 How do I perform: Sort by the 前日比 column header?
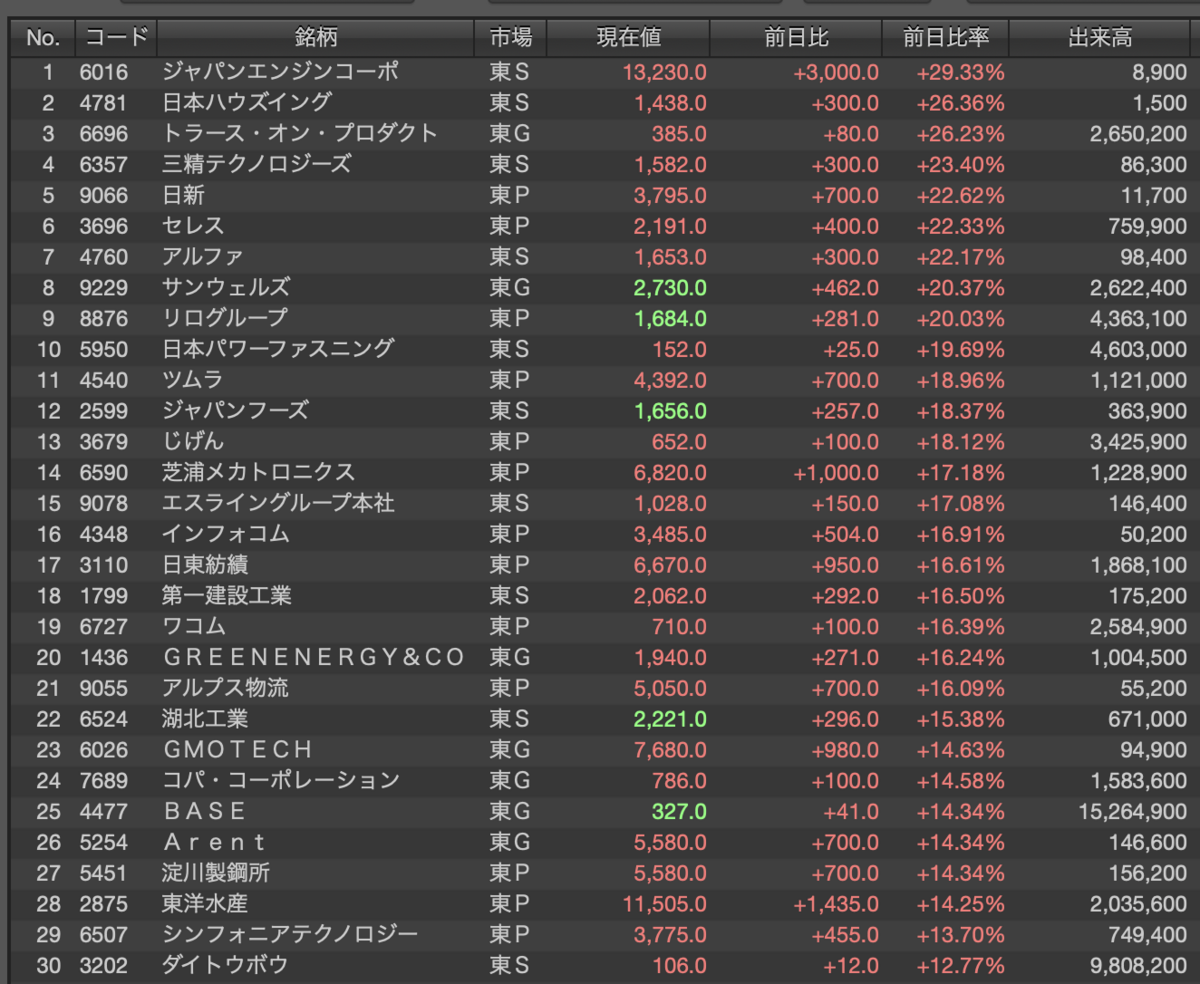point(796,38)
